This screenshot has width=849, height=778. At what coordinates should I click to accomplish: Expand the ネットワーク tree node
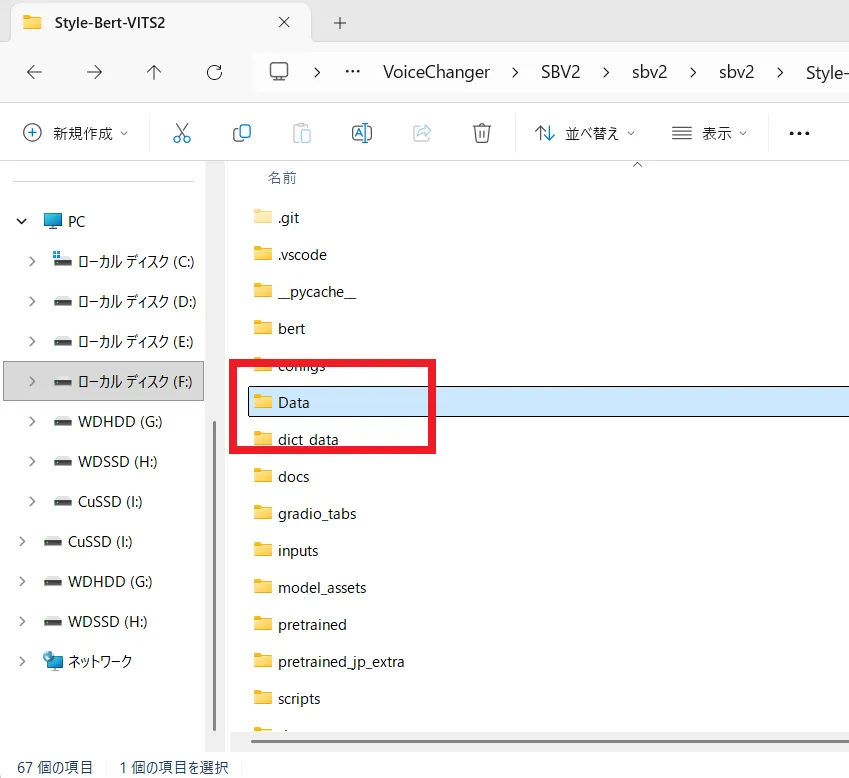tap(22, 661)
